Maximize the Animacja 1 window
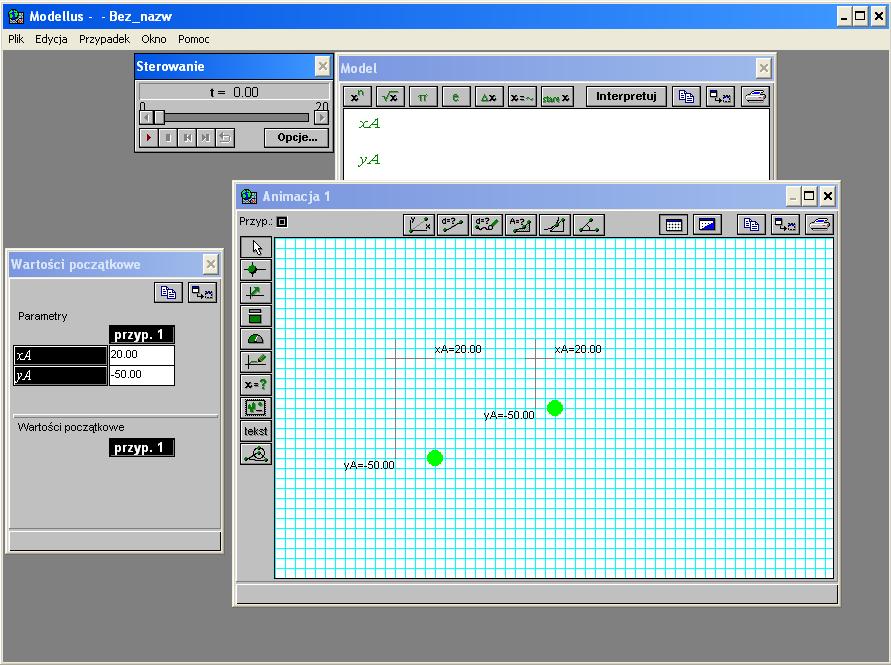The height and width of the screenshot is (665, 891). [809, 197]
